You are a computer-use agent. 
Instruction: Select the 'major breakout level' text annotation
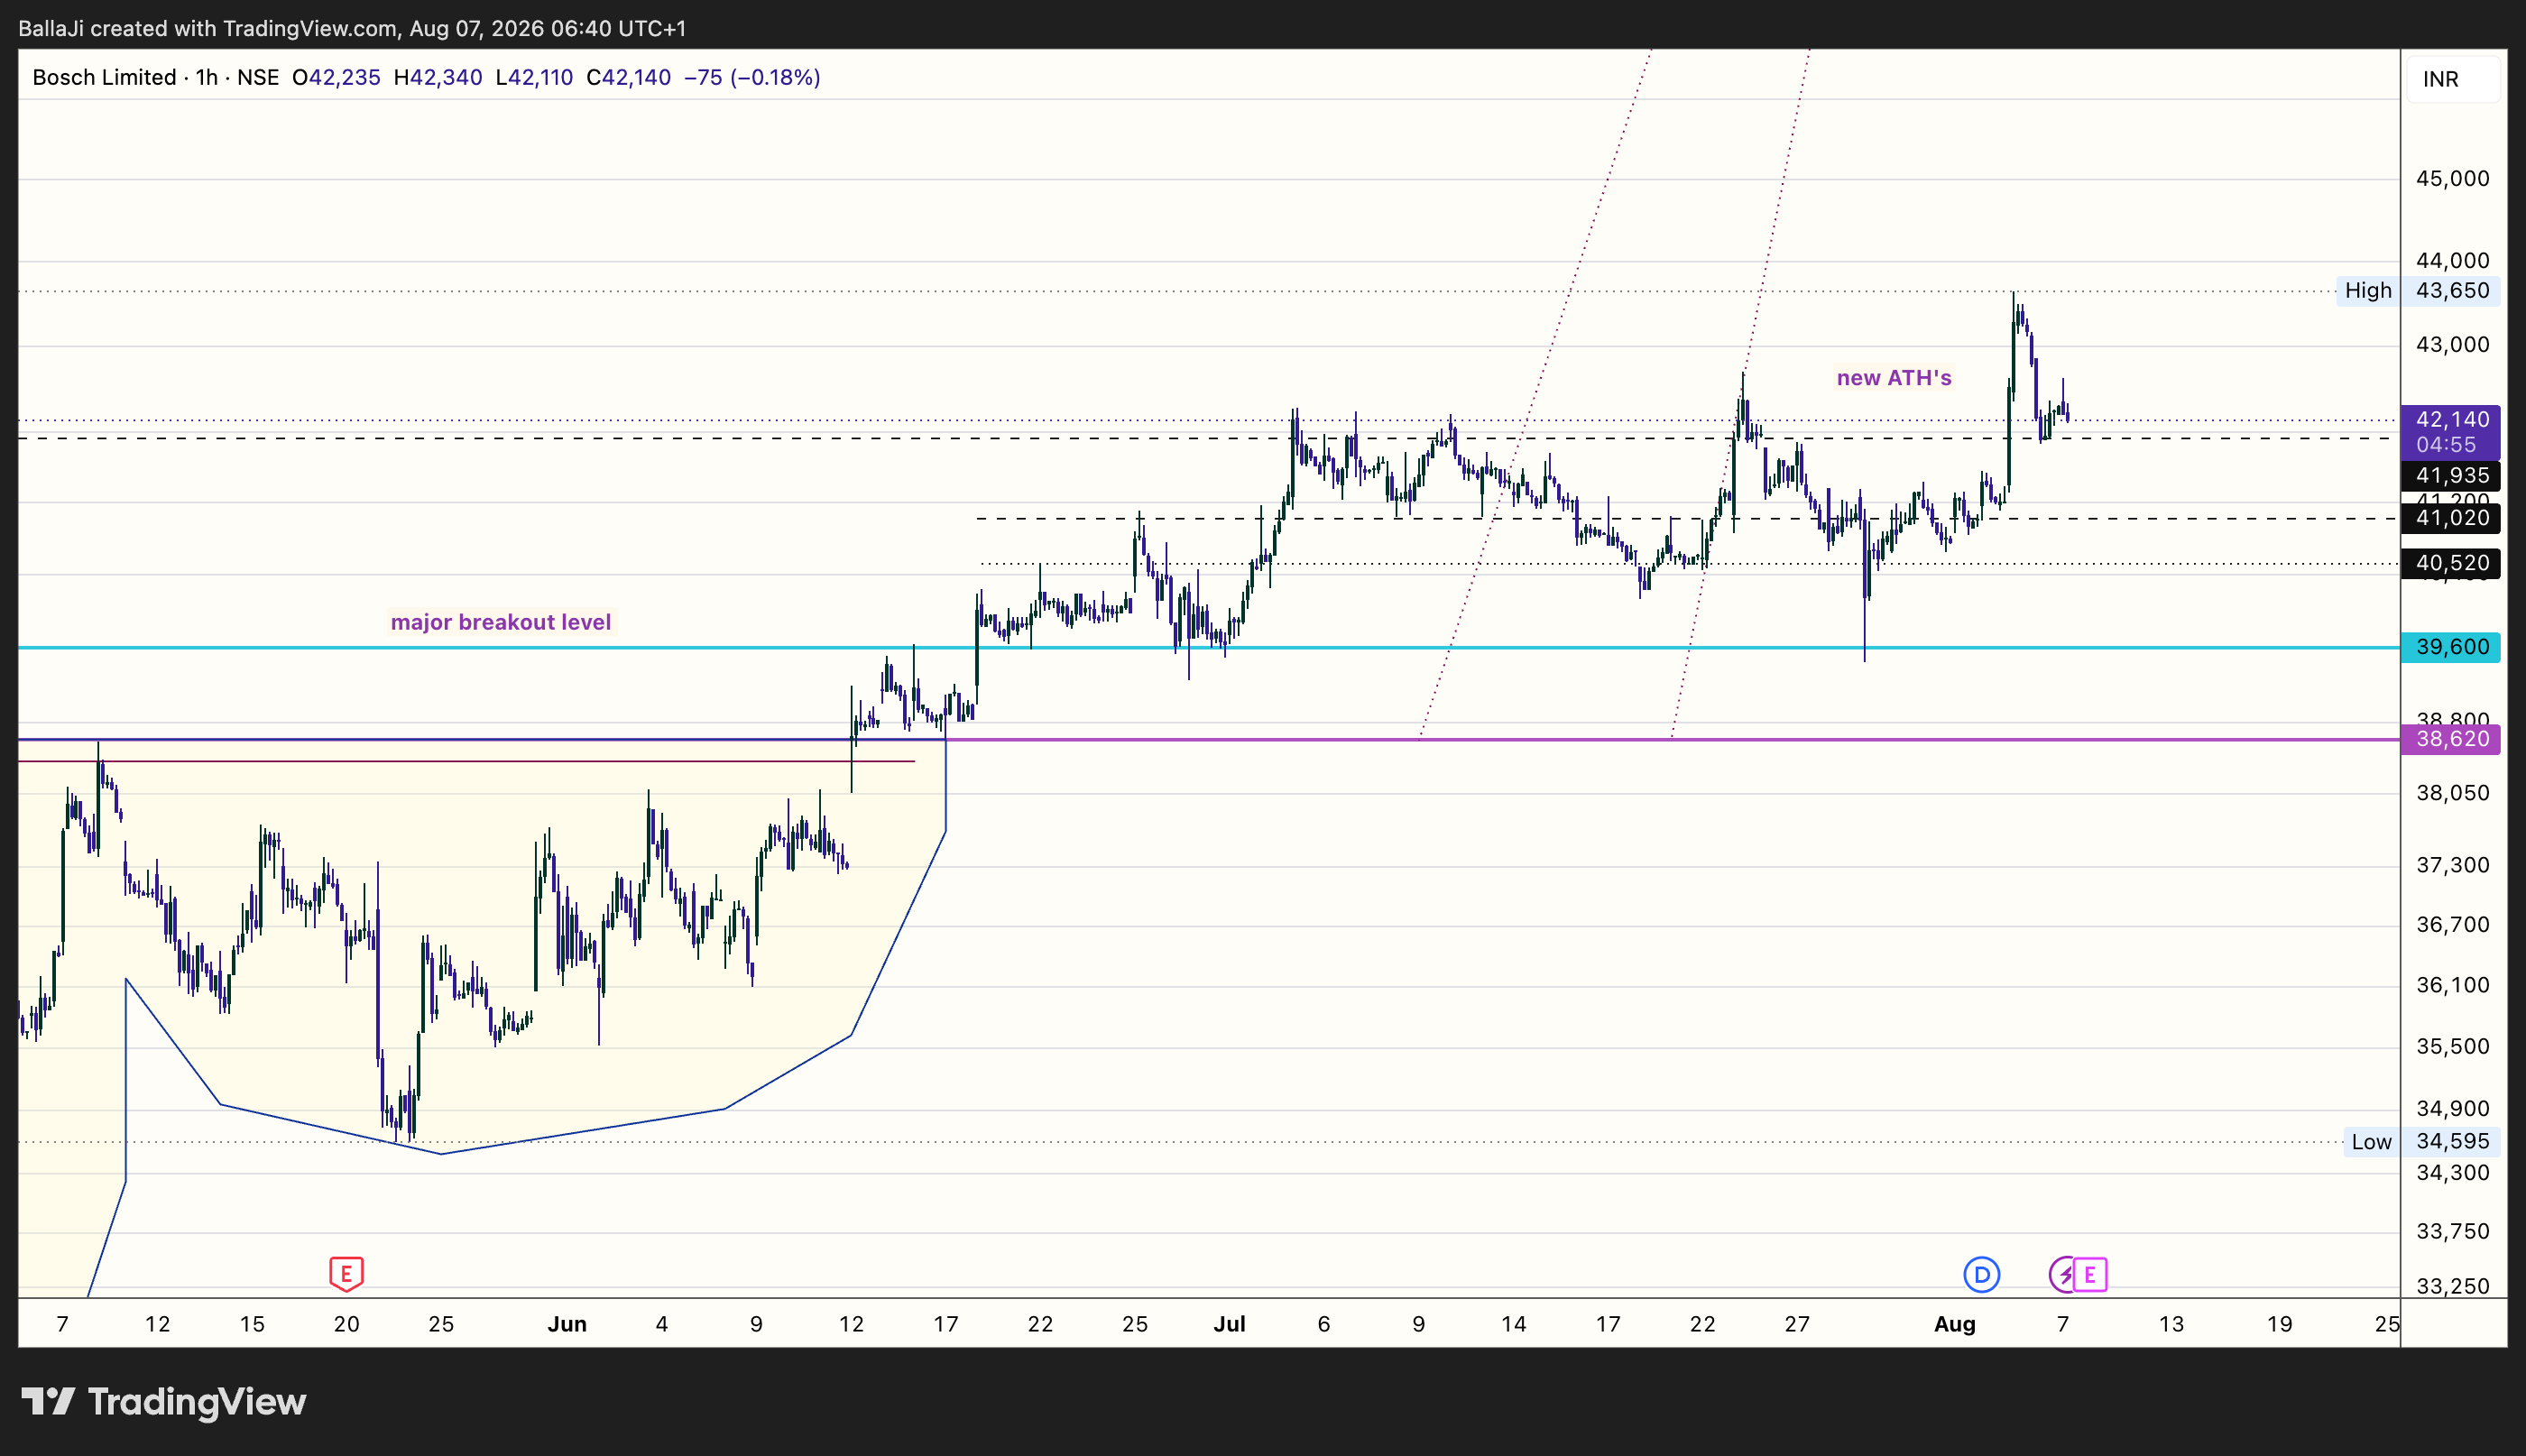pyautogui.click(x=500, y=622)
